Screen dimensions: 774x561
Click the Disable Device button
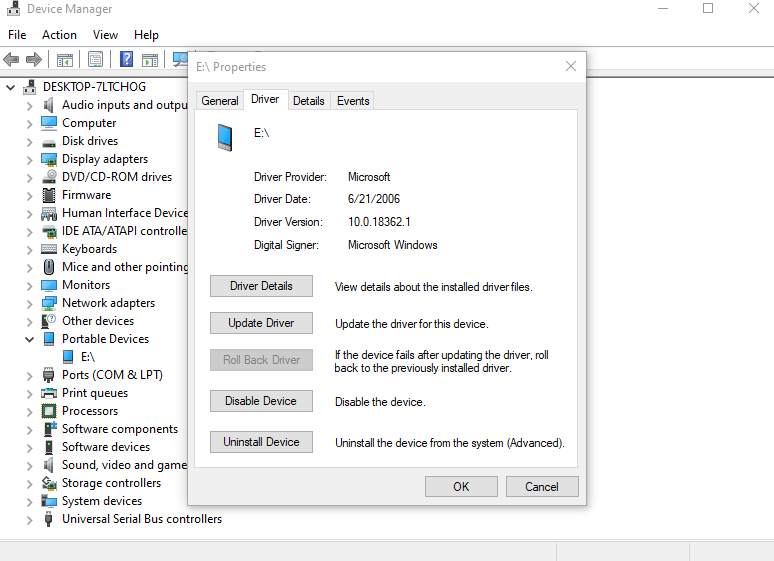click(261, 401)
